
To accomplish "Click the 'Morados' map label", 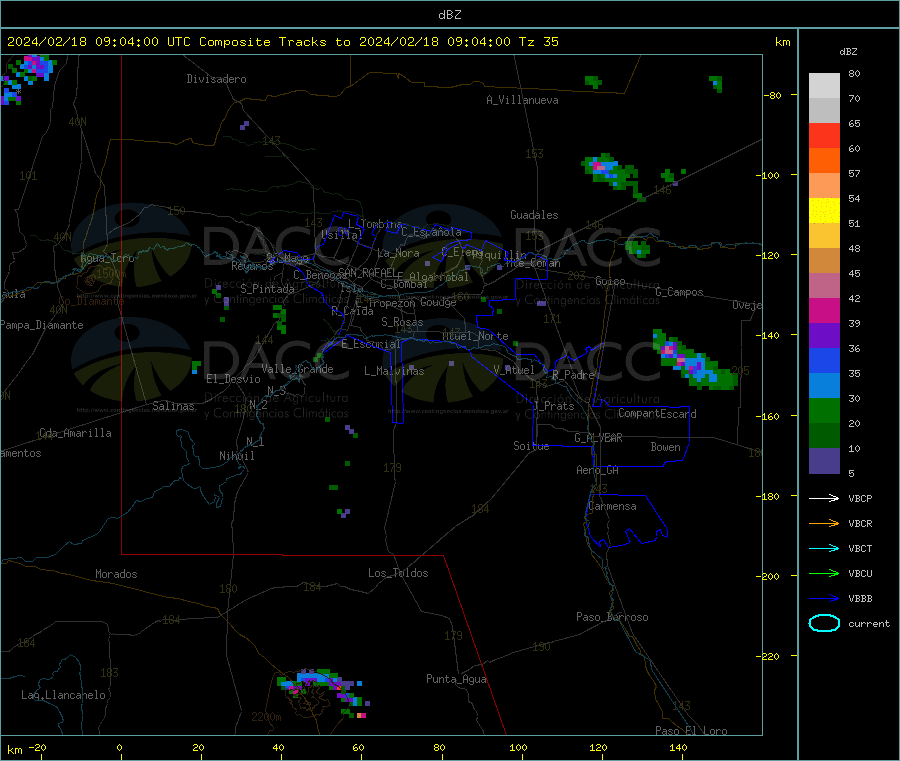I will click(x=116, y=574).
